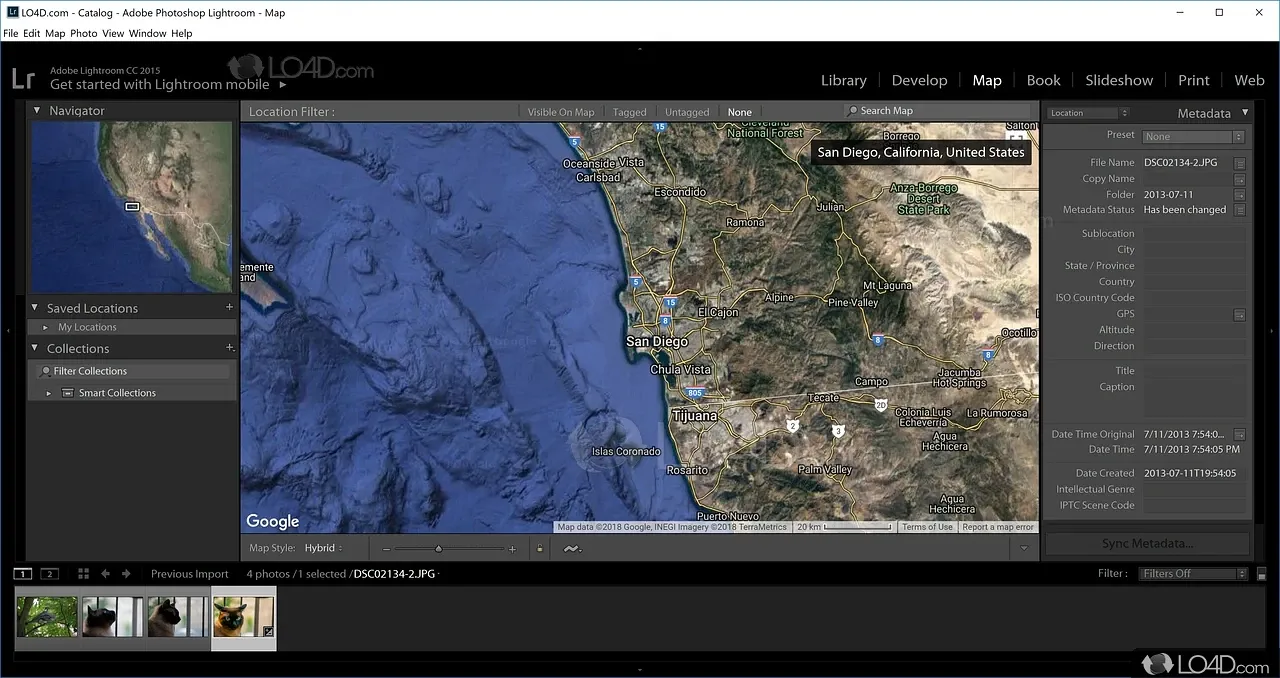Click Report a map error link
This screenshot has width=1280, height=678.
point(999,527)
